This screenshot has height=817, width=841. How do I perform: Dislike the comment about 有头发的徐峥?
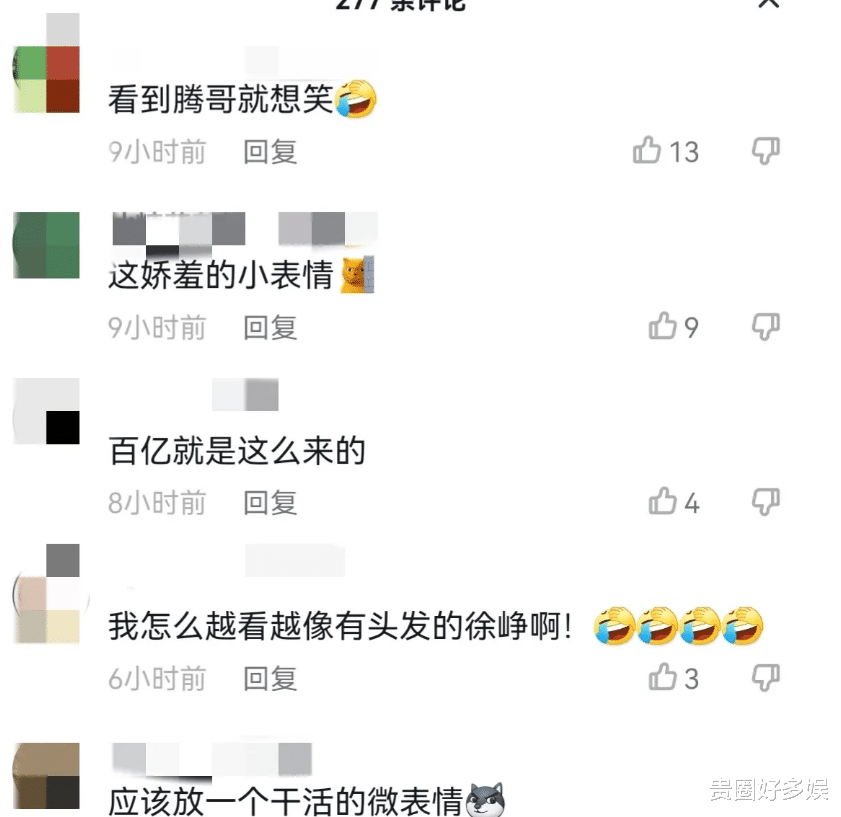tap(765, 678)
